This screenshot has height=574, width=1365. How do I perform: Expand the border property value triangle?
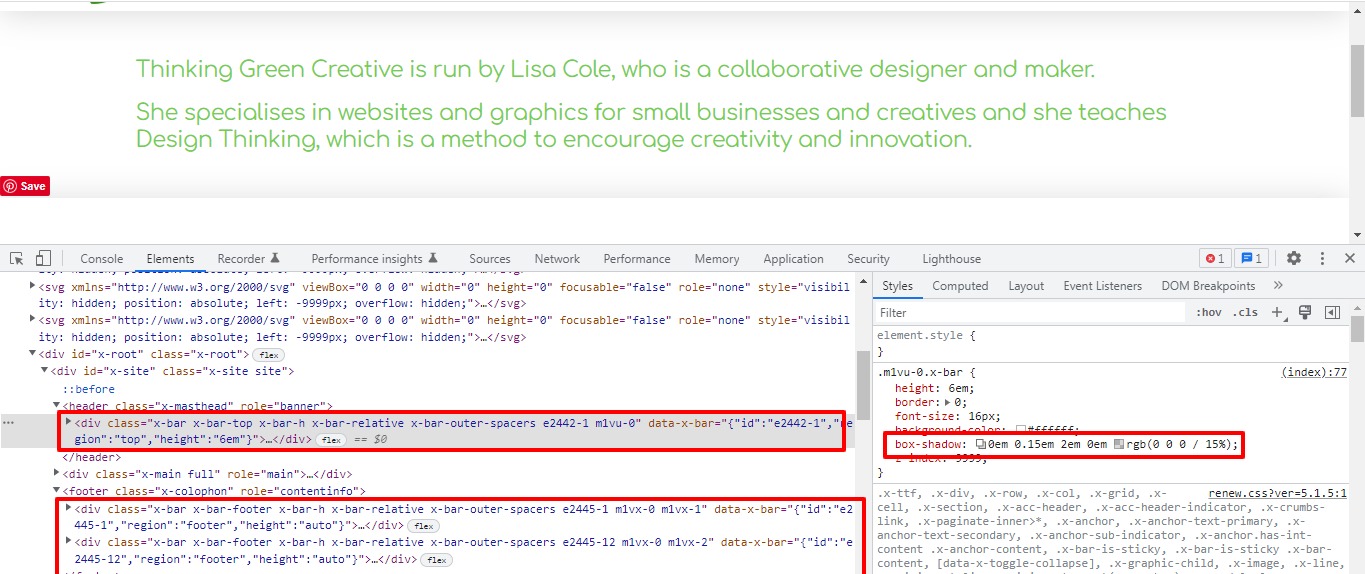tap(948, 402)
